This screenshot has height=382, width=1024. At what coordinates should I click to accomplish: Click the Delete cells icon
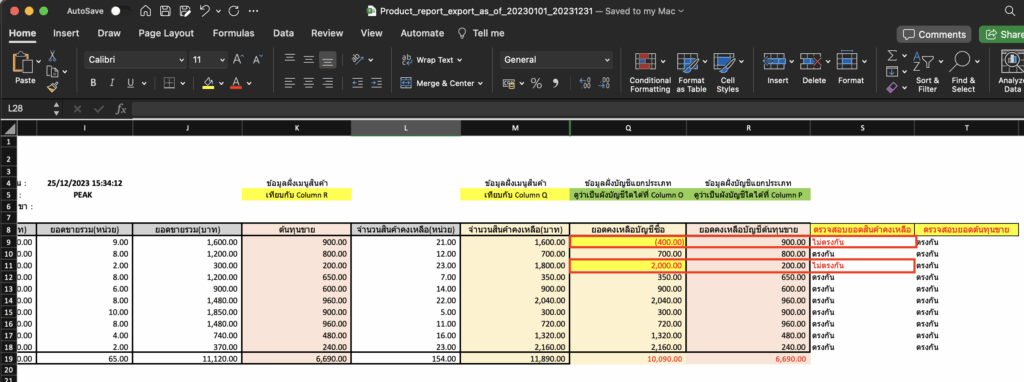[810, 62]
